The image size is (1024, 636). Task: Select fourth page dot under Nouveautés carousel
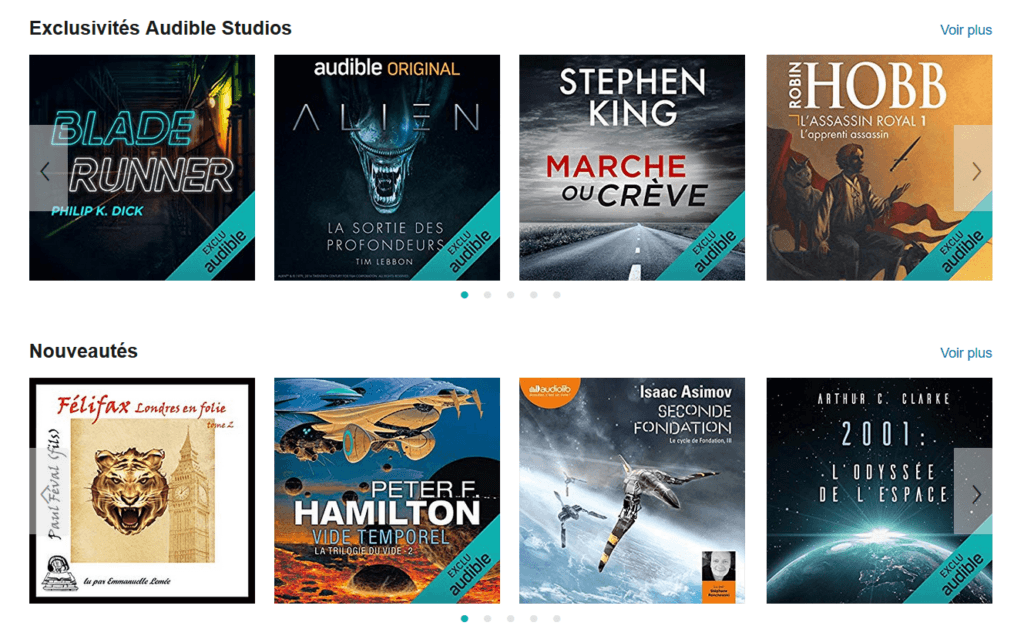[x=534, y=618]
